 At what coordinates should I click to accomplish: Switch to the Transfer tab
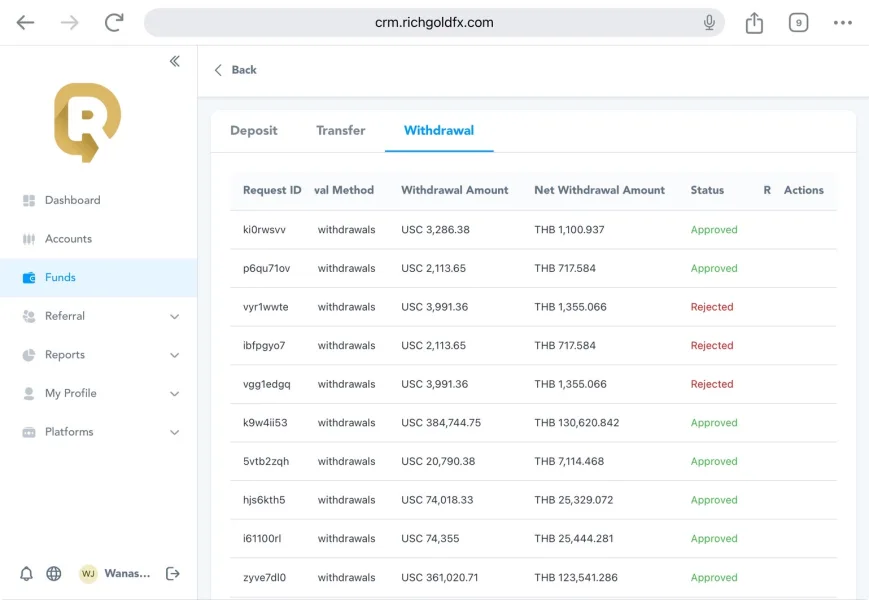(341, 130)
